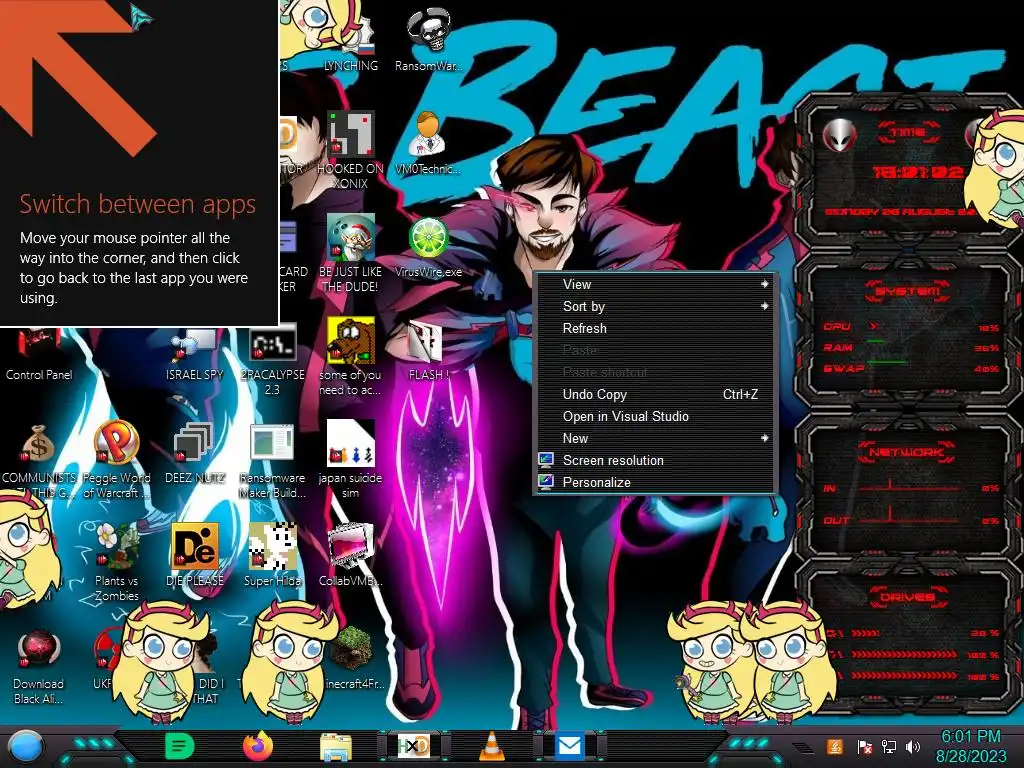Launch Plants vs Zombies icon
This screenshot has height=768, width=1024.
pos(117,564)
